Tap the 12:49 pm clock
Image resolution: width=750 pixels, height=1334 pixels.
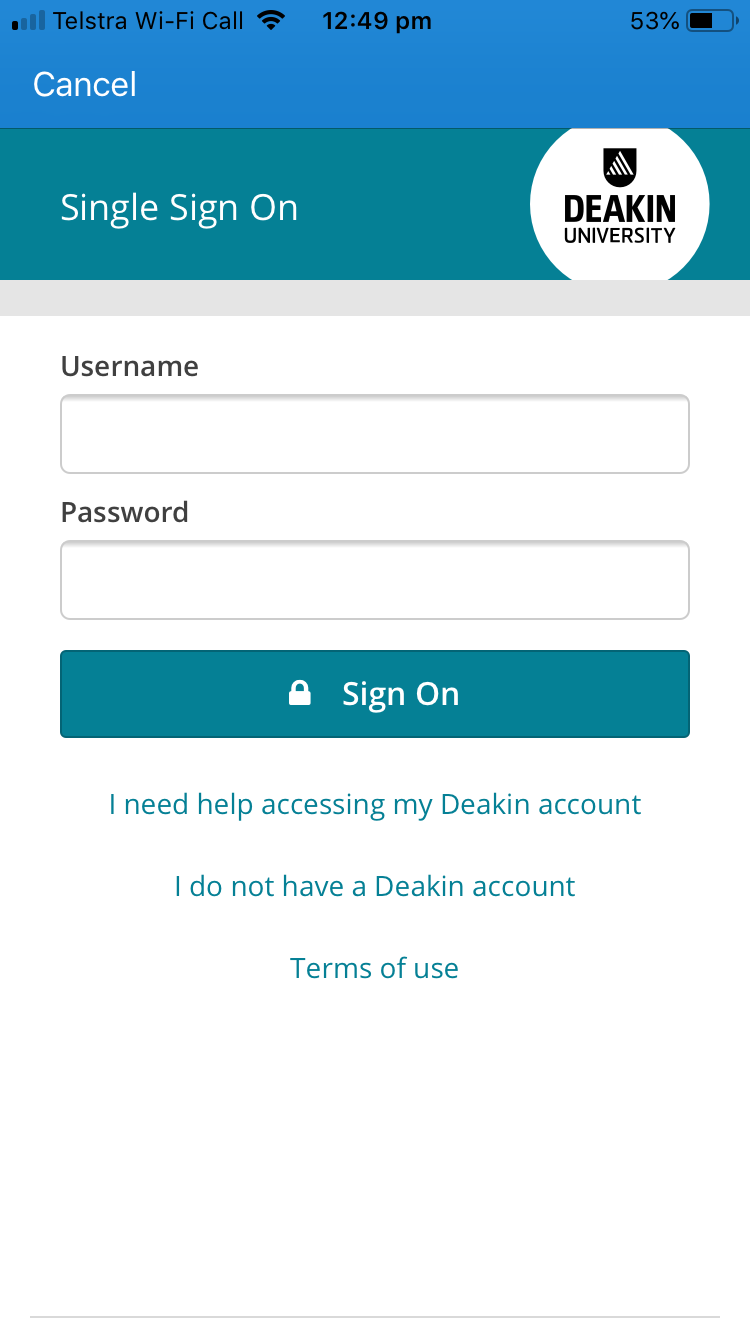377,21
